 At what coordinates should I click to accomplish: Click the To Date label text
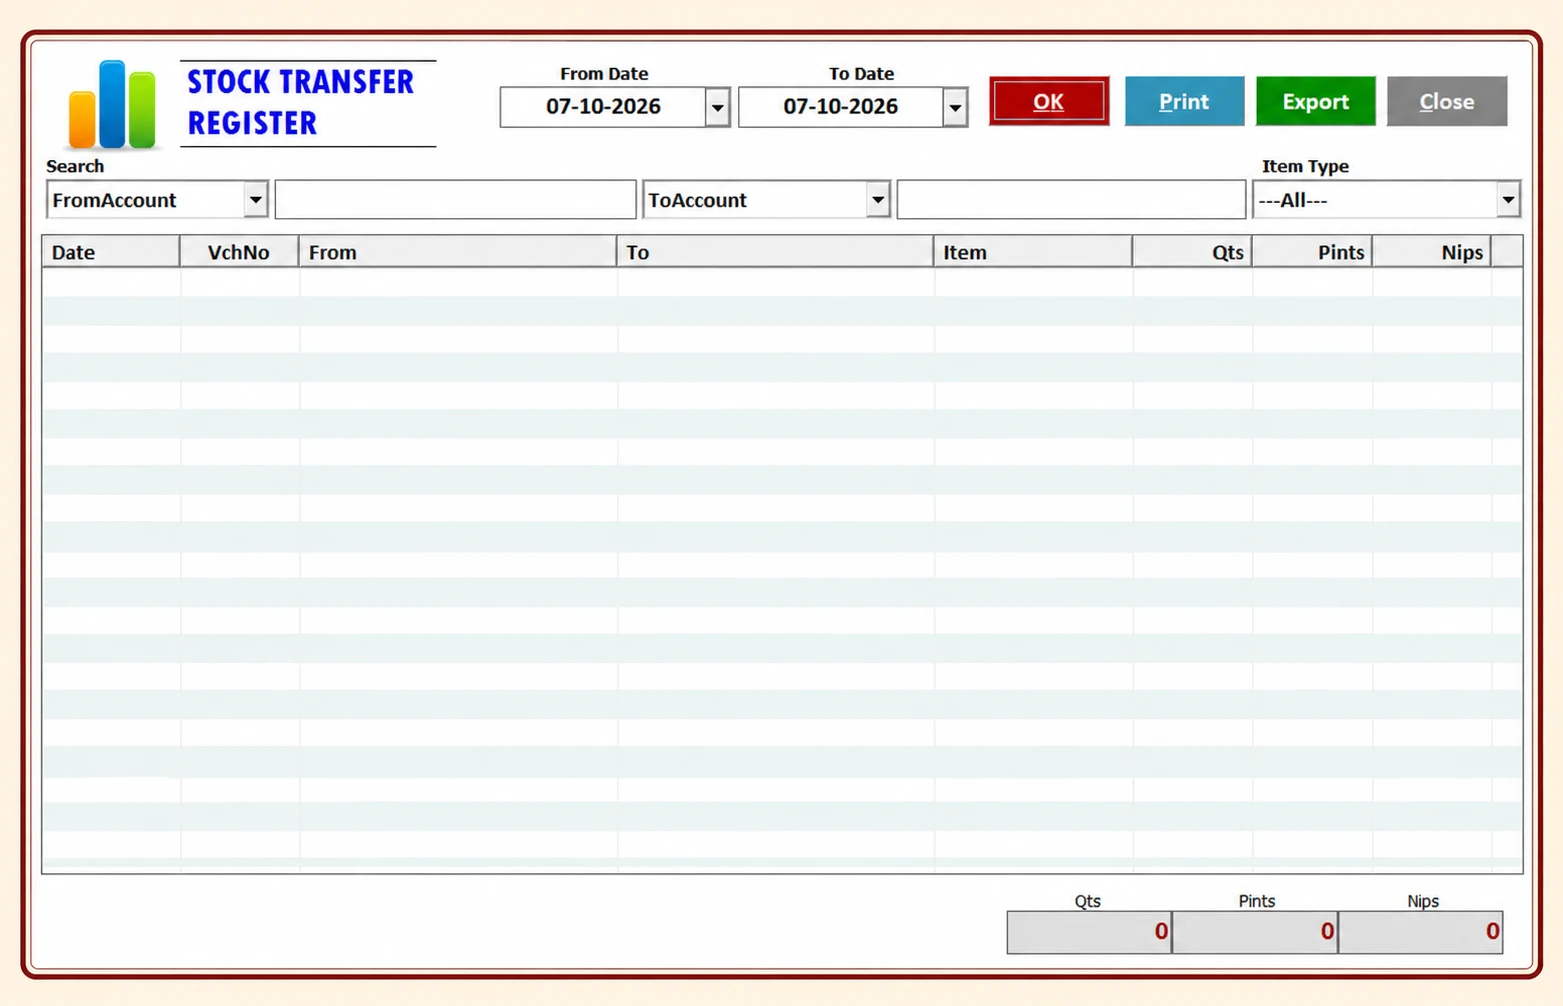pyautogui.click(x=861, y=73)
